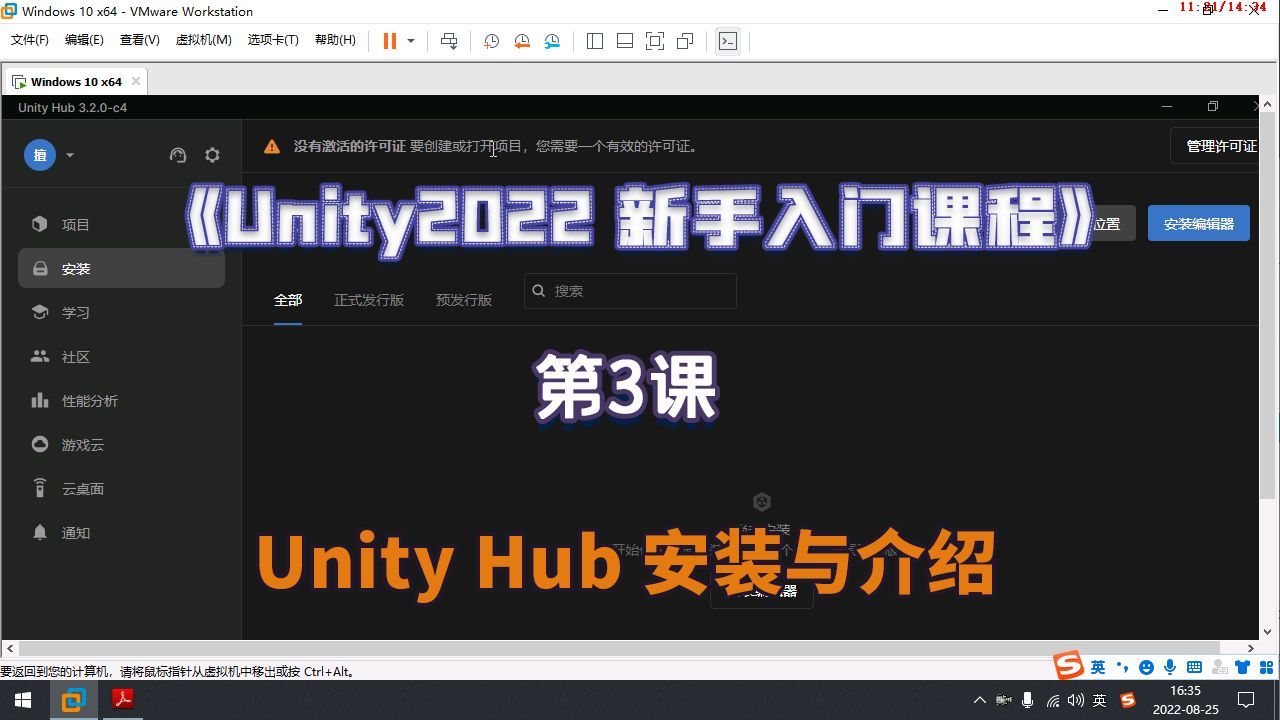This screenshot has height=720, width=1280.
Task: Switch to the 正式发行版 tab
Action: (x=369, y=300)
